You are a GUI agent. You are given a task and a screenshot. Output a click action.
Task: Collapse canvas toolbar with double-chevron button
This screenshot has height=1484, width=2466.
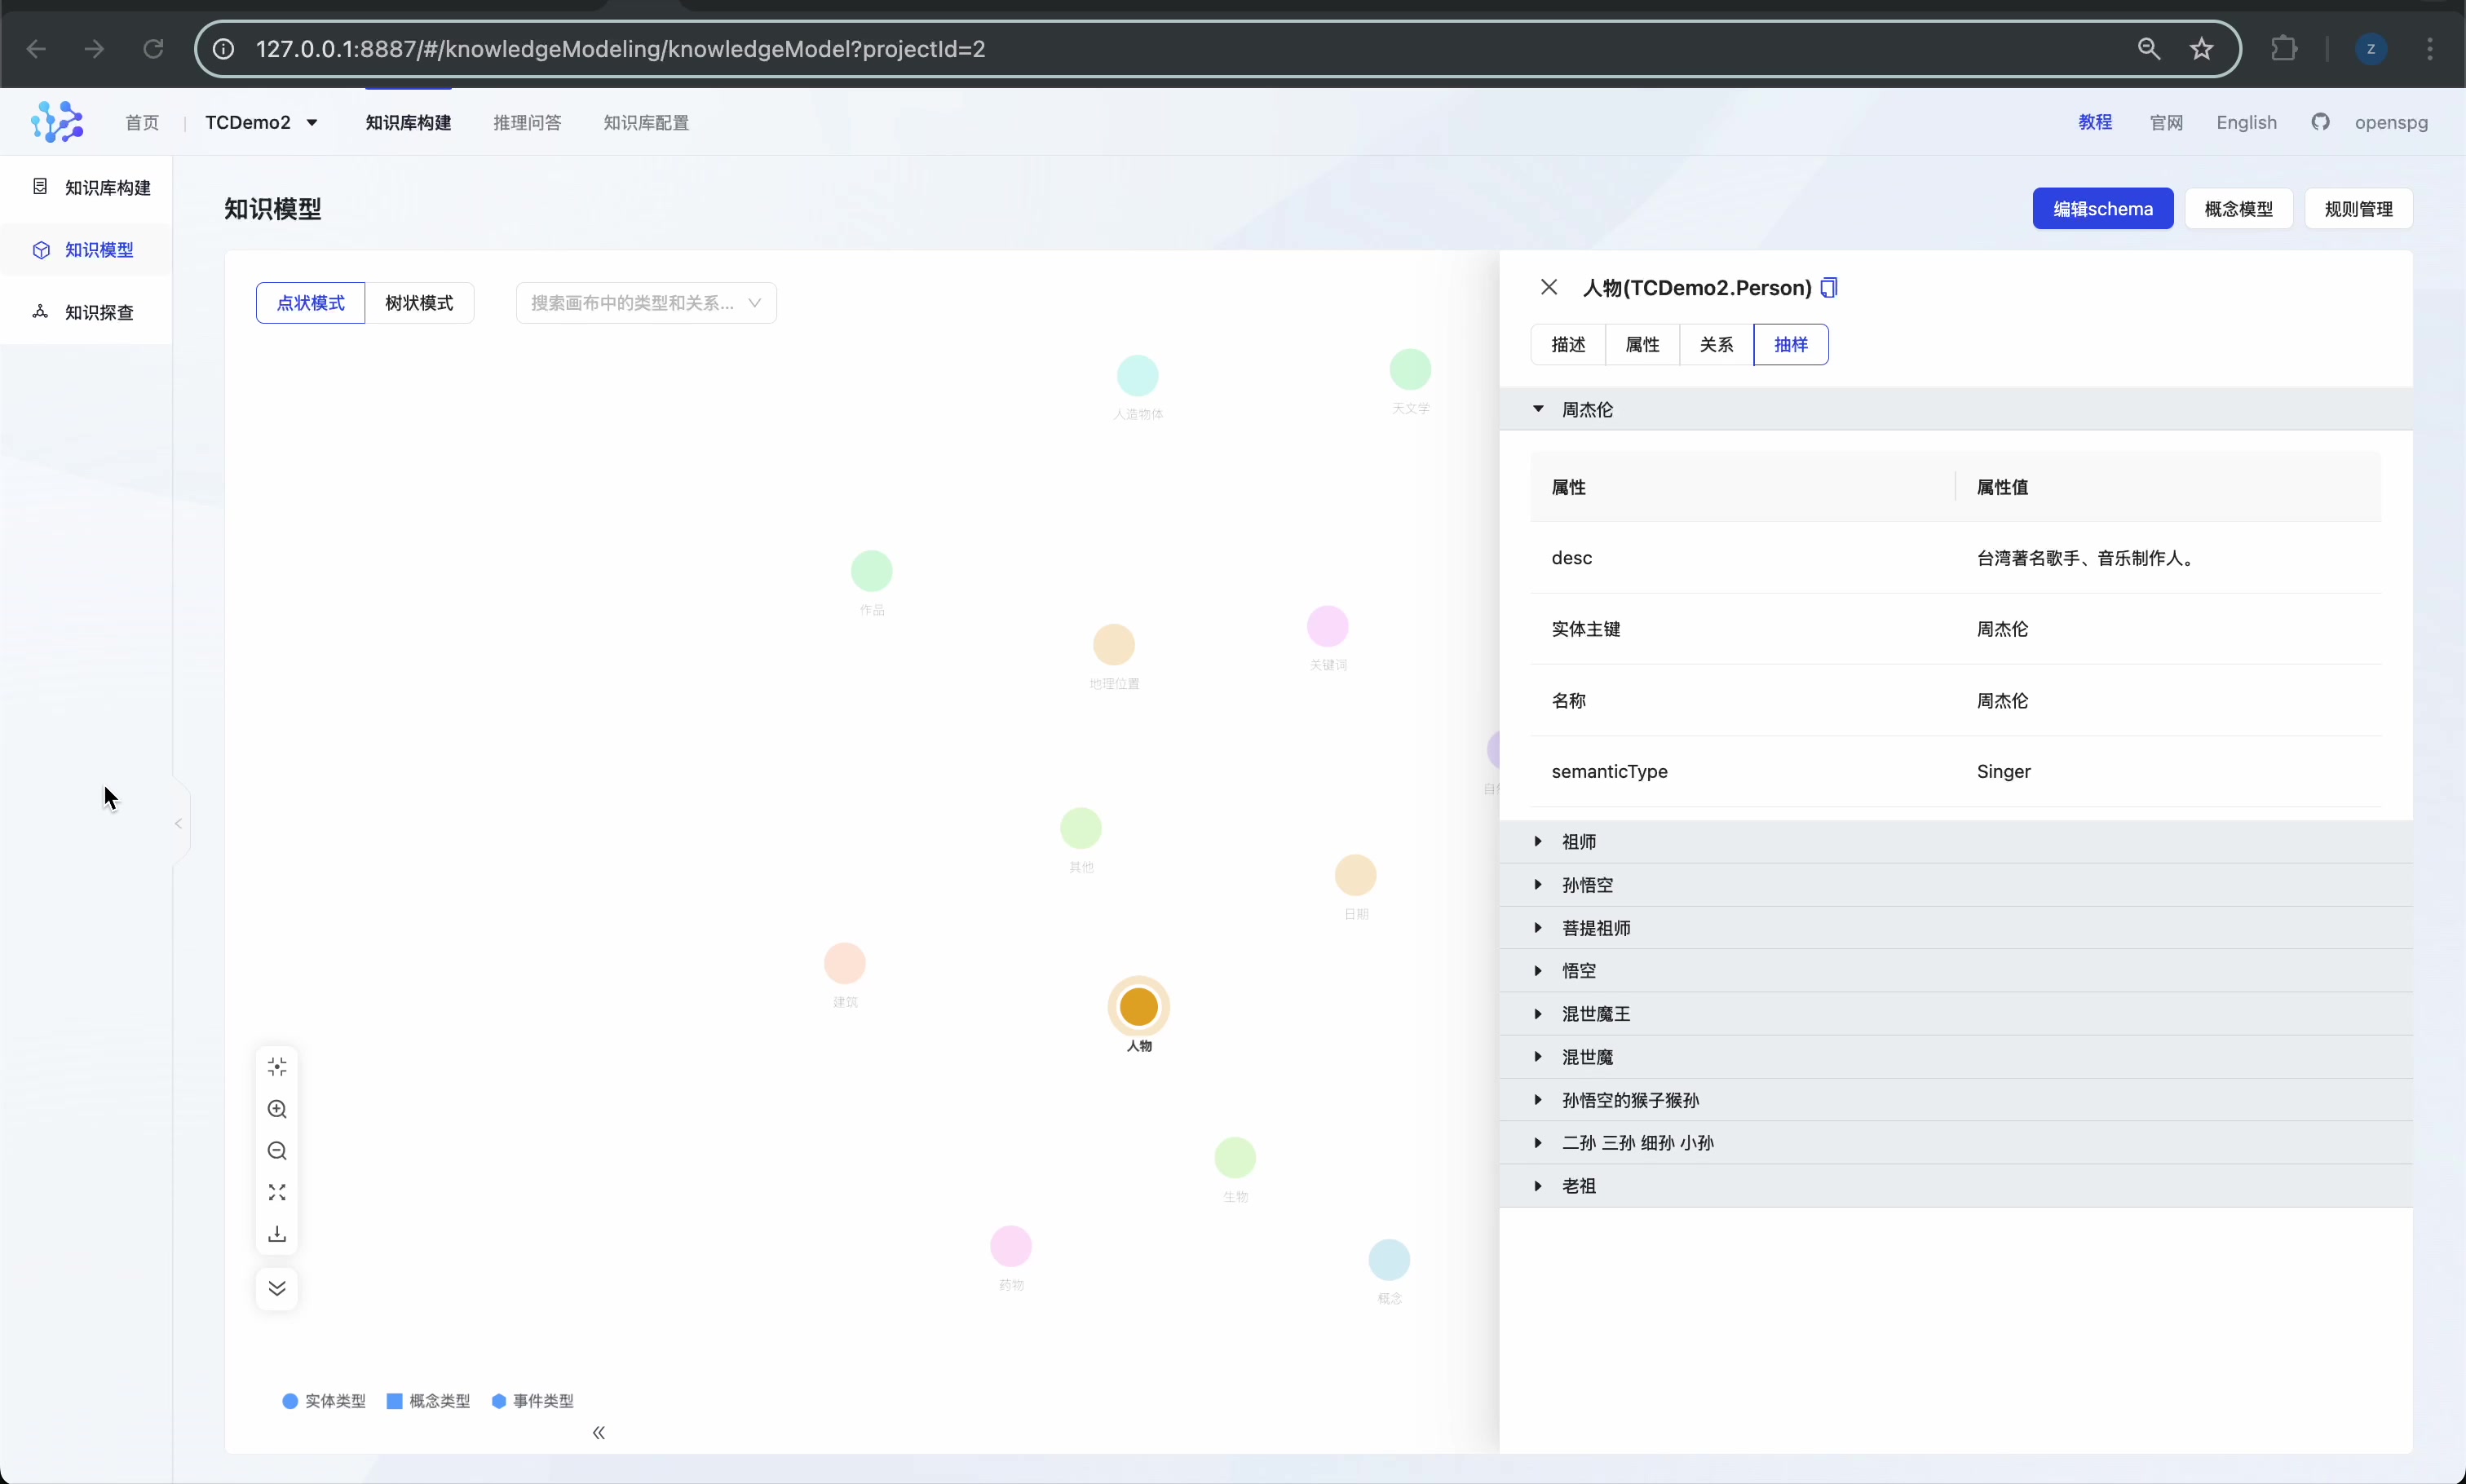[x=277, y=1288]
